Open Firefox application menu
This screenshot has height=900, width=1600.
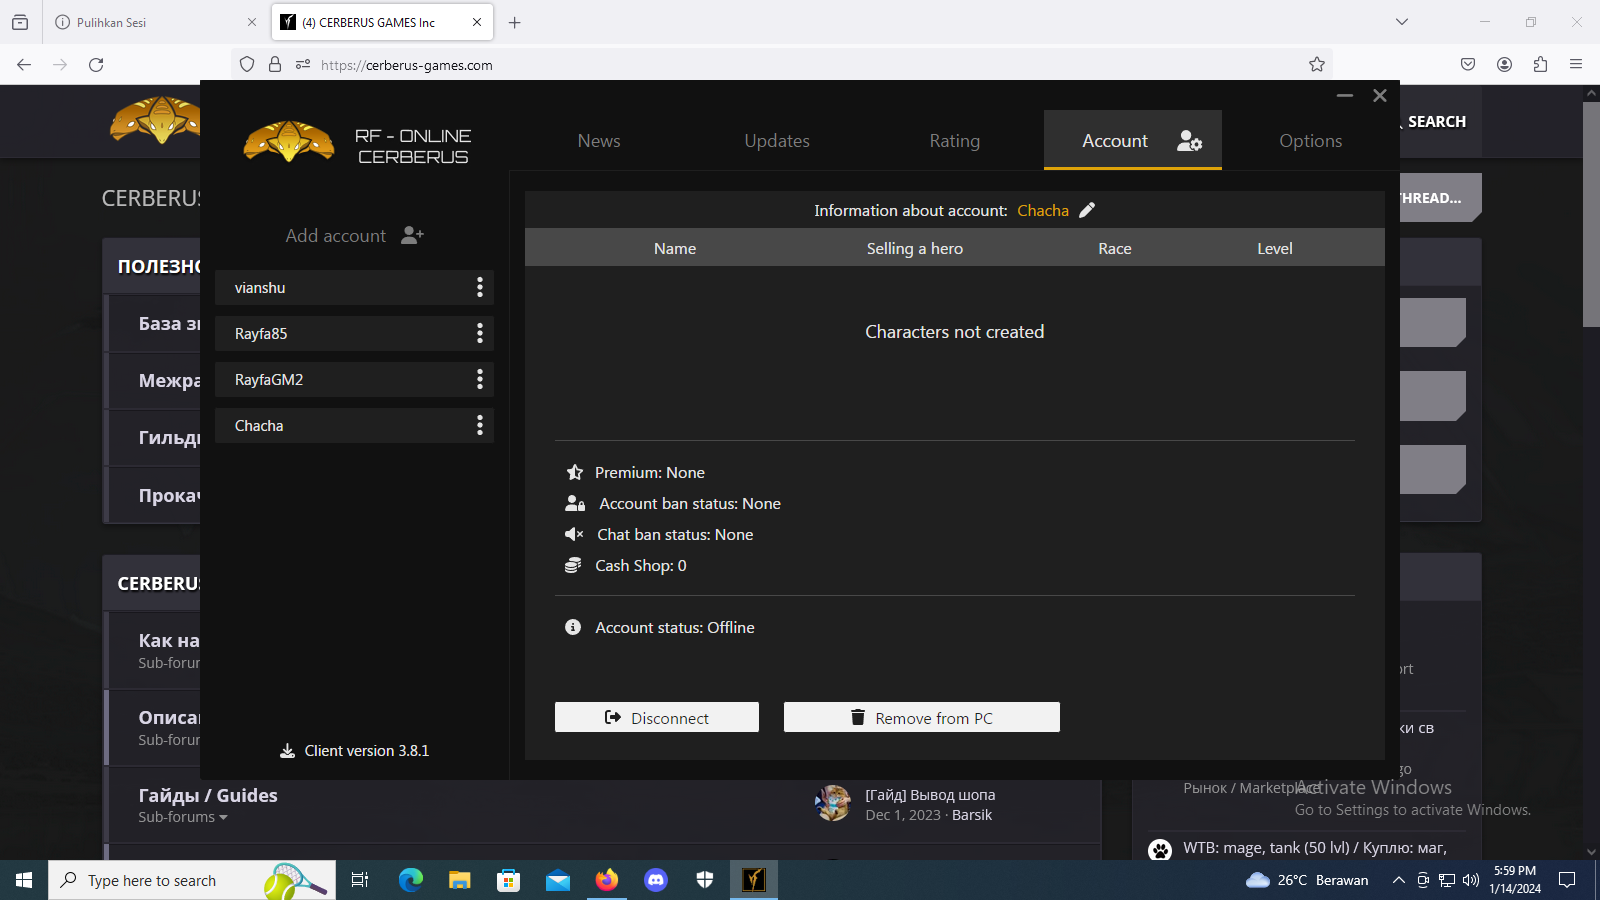coord(1576,65)
